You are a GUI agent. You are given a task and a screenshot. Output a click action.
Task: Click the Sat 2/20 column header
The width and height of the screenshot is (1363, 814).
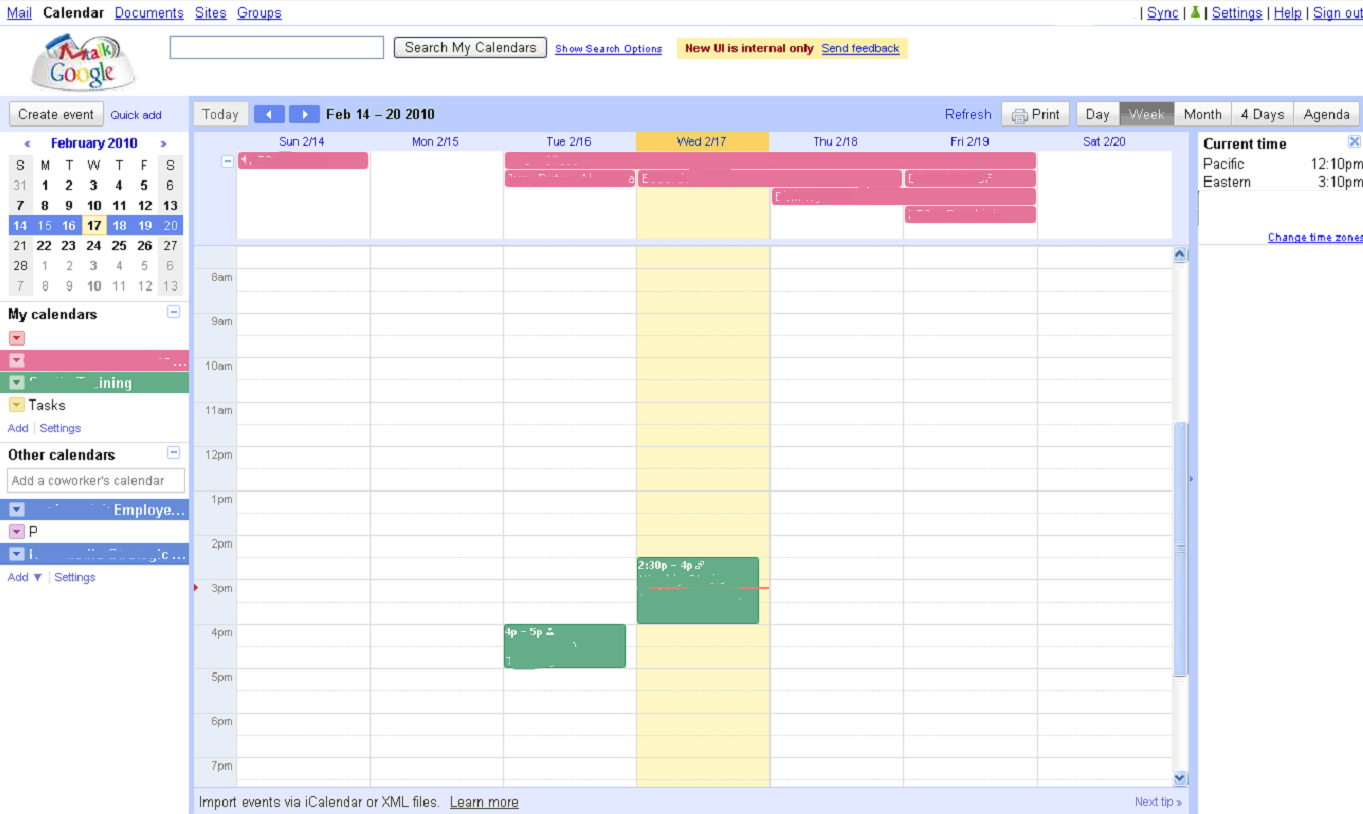(1104, 142)
